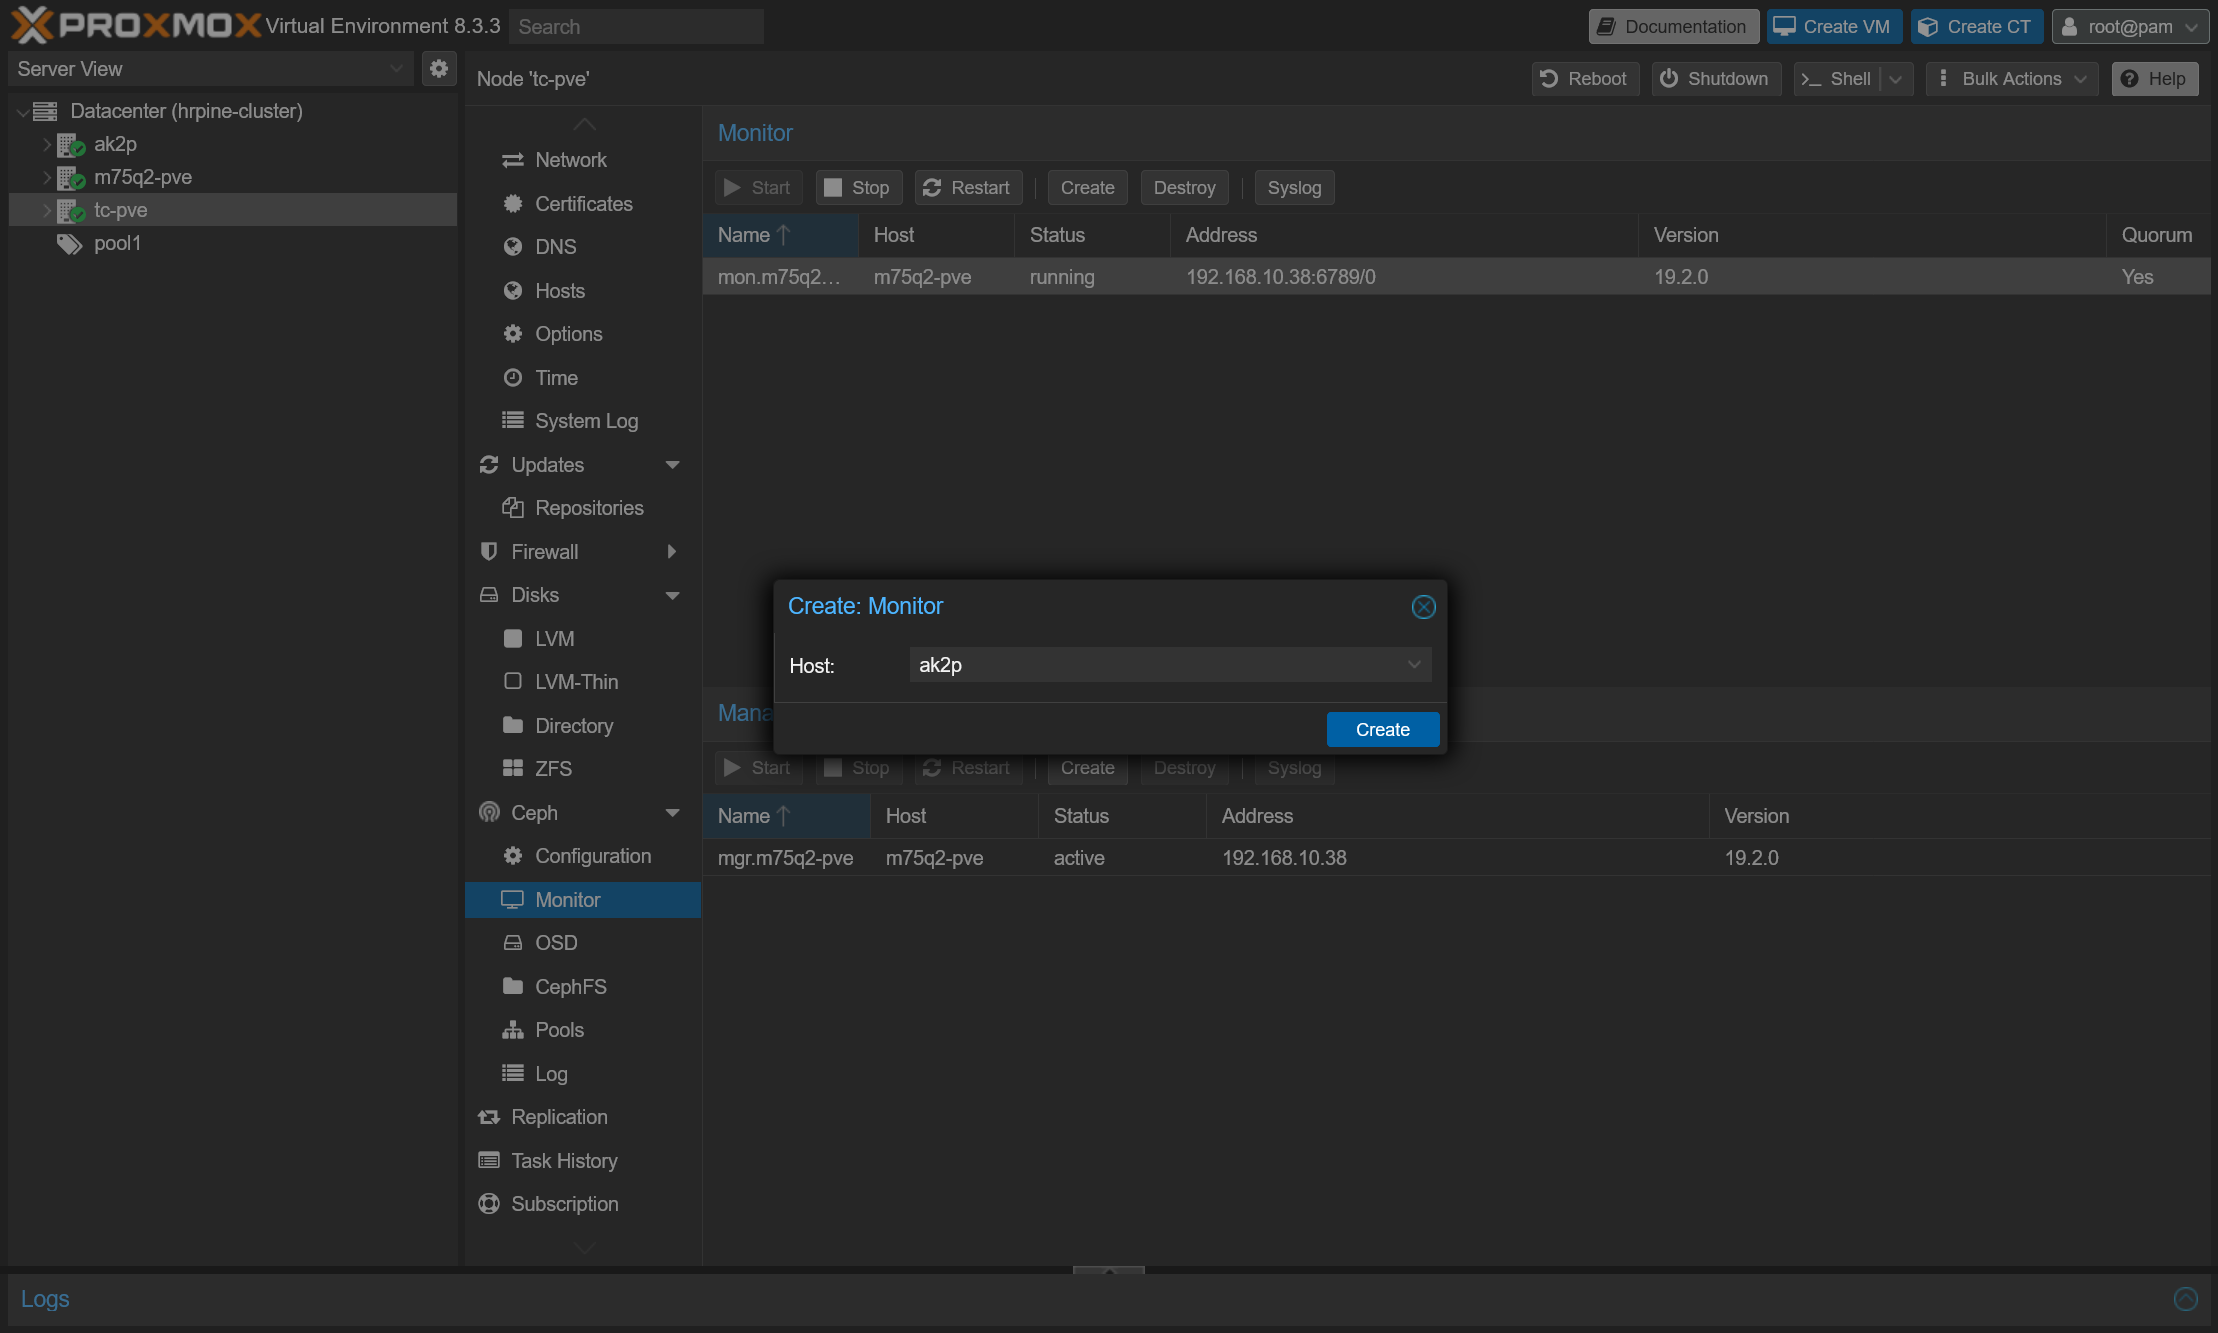2218x1333 pixels.
Task: Collapse the Datacenter (hrpine-cluster) tree
Action: [23, 112]
